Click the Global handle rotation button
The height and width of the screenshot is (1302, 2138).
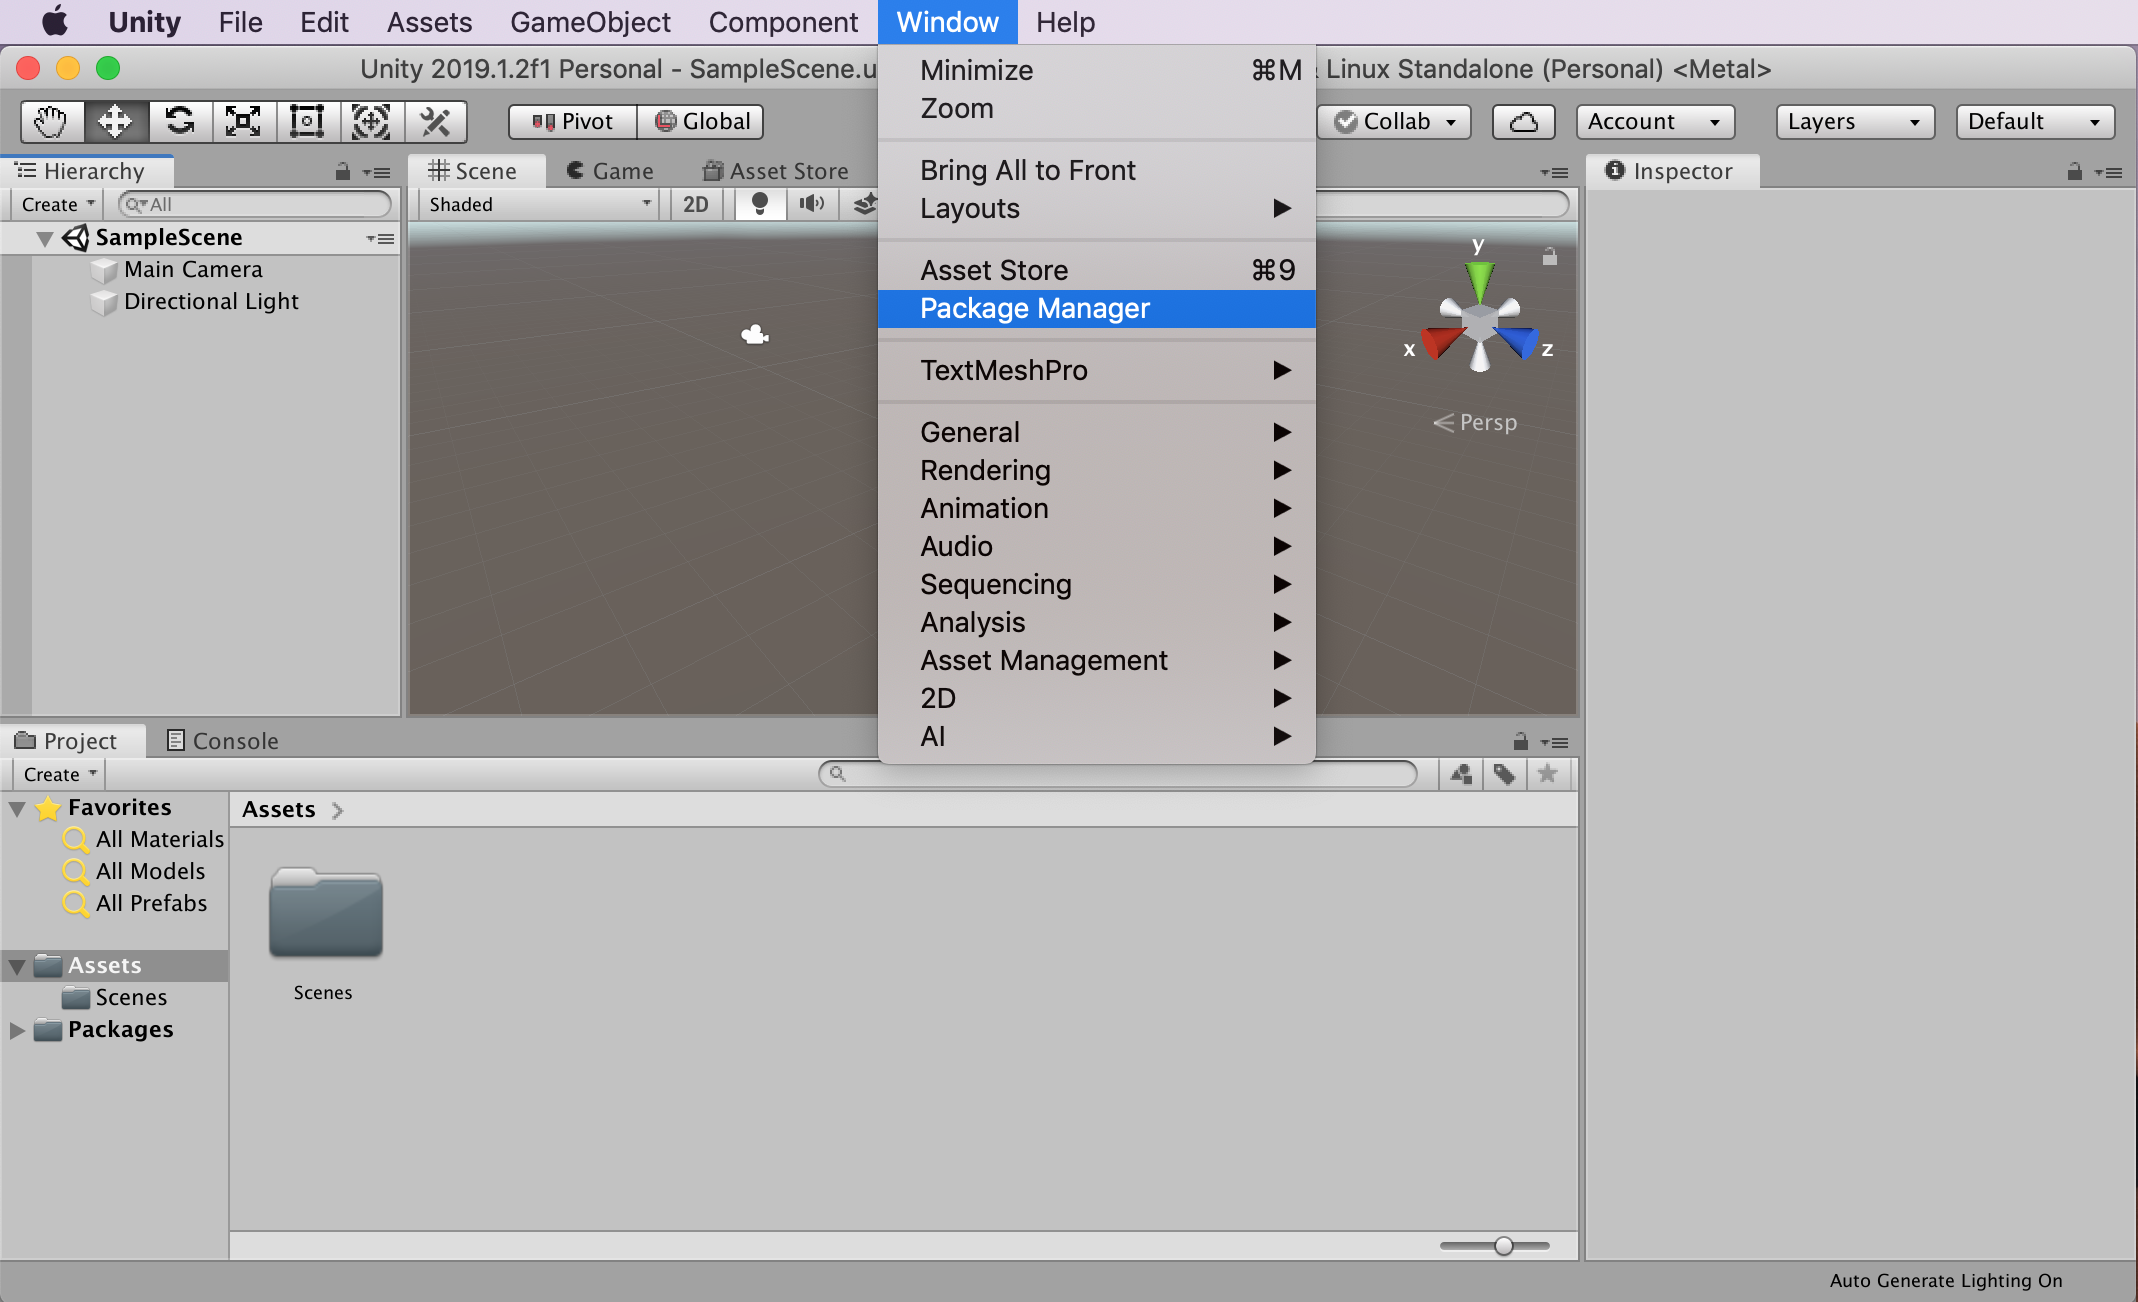click(x=702, y=122)
